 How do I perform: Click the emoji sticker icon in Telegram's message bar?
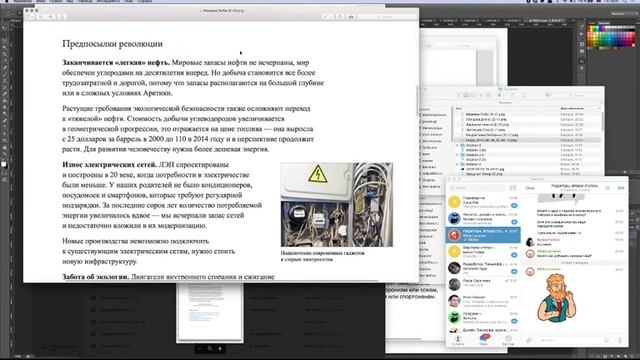click(607, 340)
